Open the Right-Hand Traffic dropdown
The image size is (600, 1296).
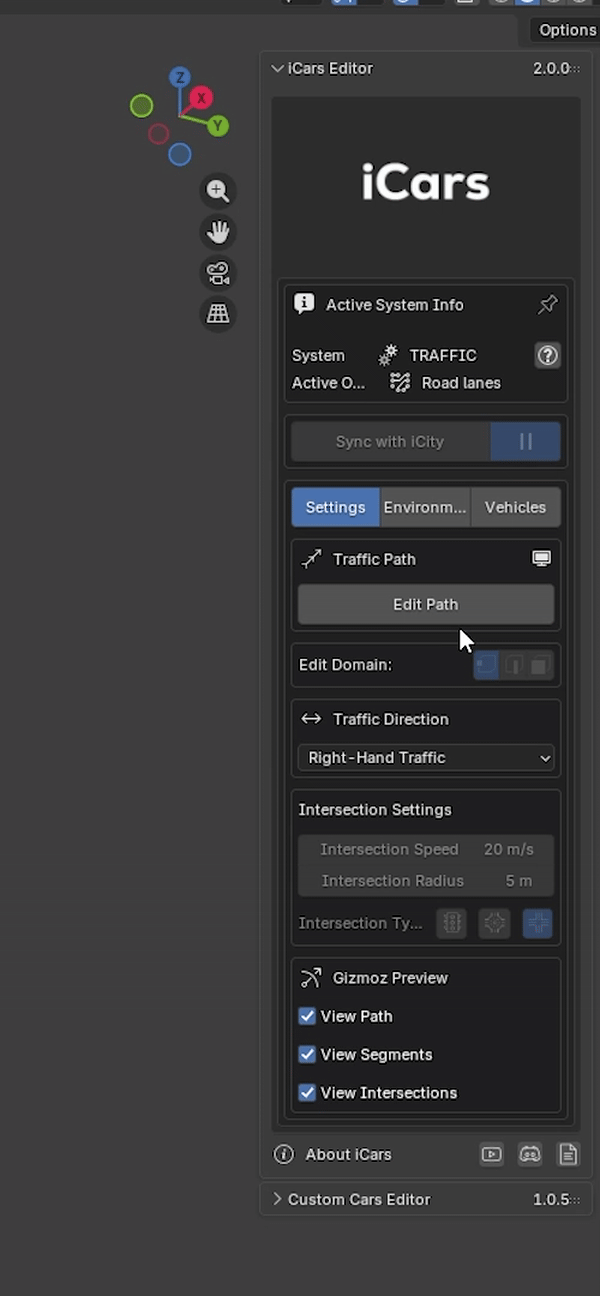click(x=425, y=758)
